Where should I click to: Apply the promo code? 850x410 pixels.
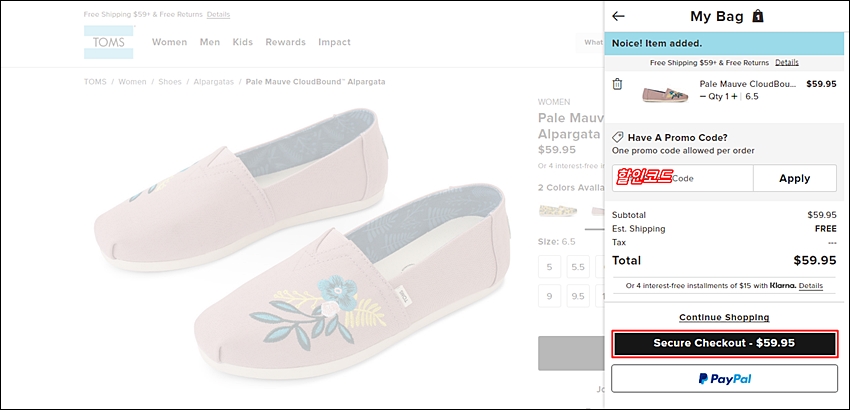tap(795, 178)
